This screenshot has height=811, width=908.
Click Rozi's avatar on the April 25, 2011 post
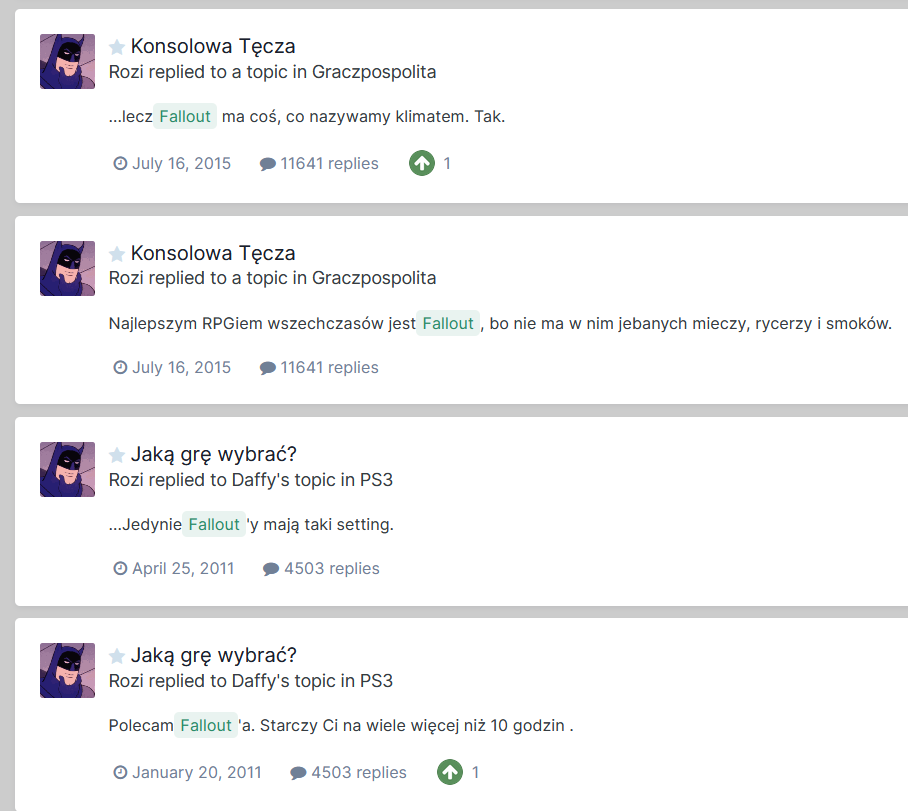tap(67, 469)
